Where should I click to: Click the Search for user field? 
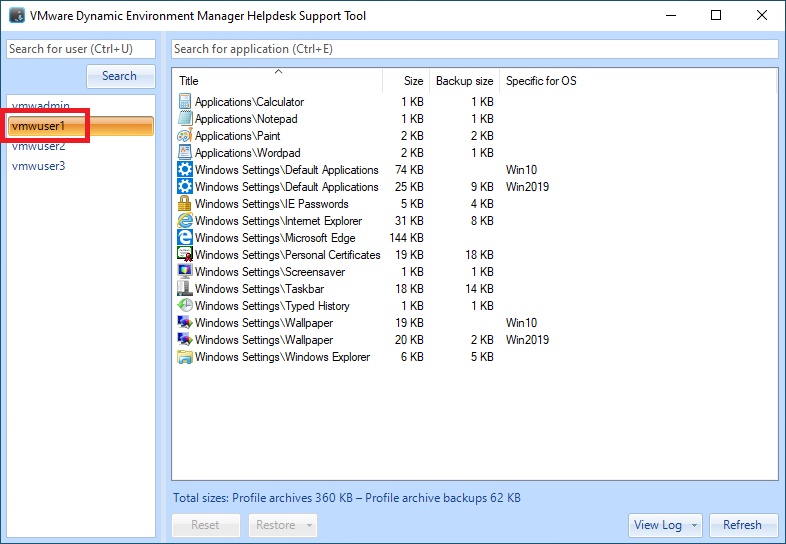coord(81,49)
